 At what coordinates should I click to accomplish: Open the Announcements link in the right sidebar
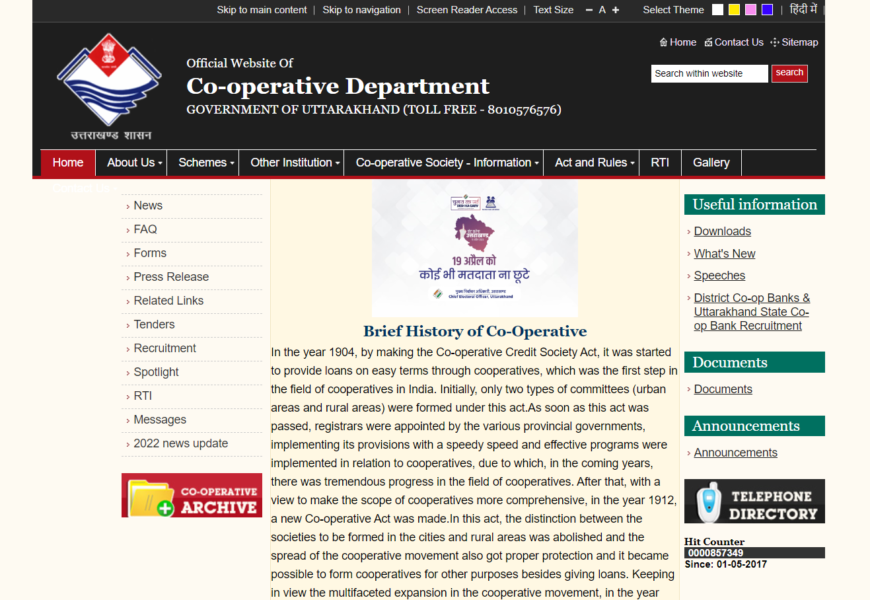pos(735,453)
